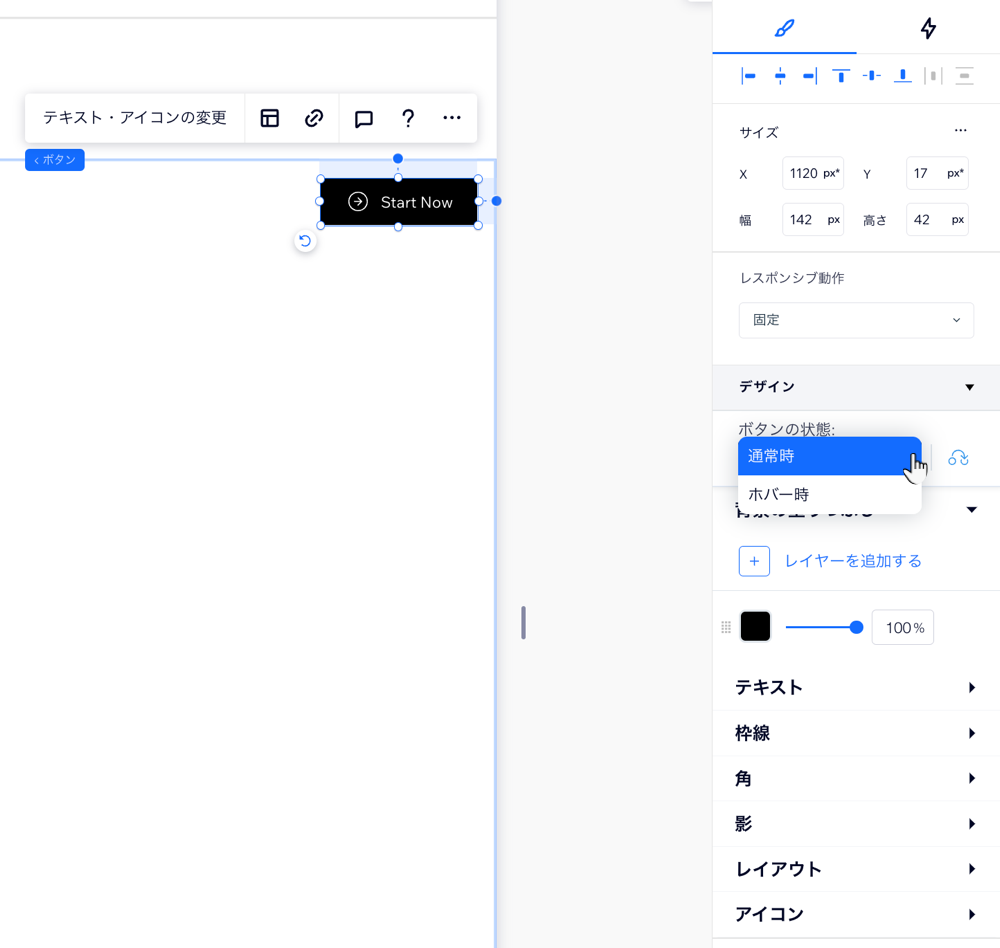
Task: Open the black fill color swatch
Action: click(755, 626)
